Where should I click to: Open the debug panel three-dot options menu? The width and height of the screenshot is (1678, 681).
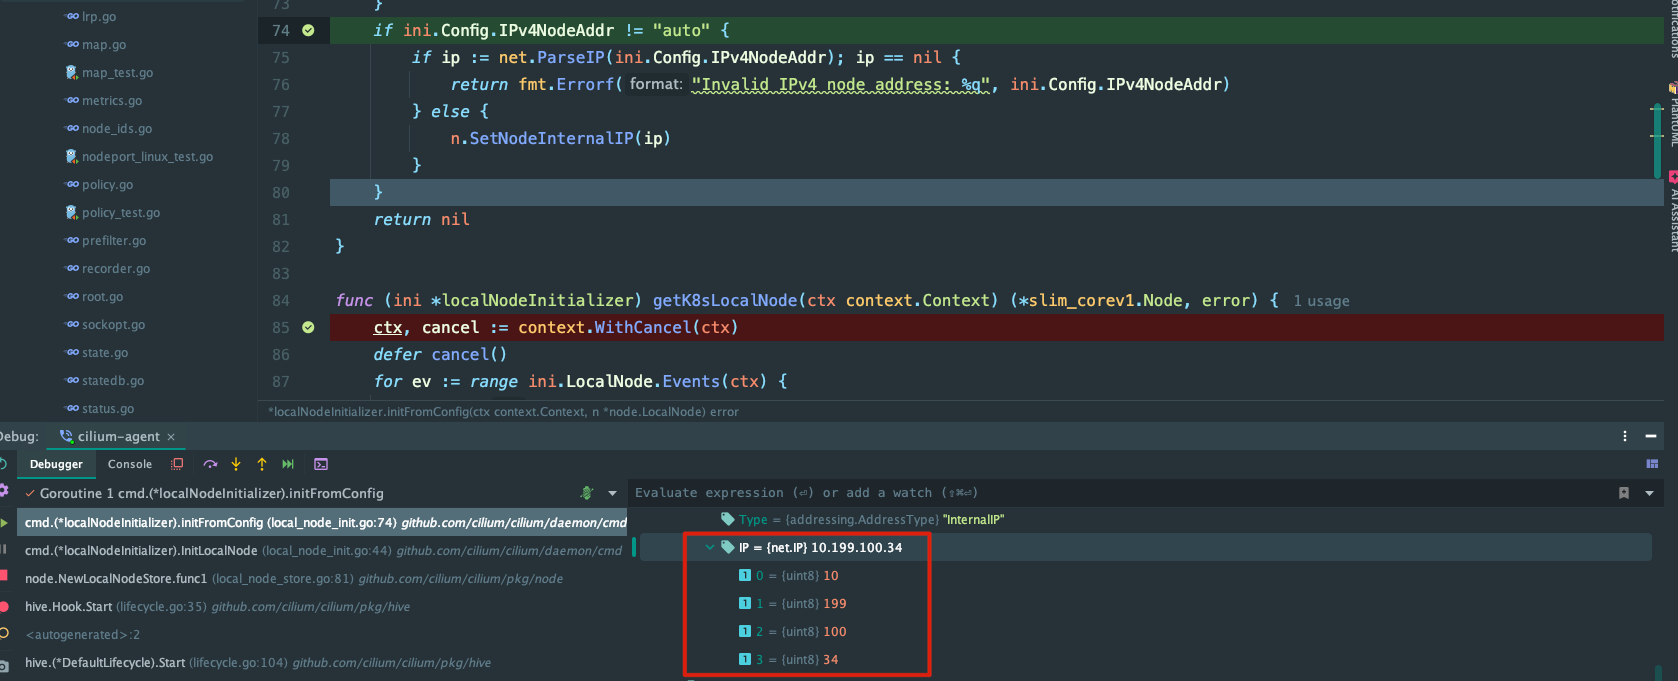(1625, 436)
